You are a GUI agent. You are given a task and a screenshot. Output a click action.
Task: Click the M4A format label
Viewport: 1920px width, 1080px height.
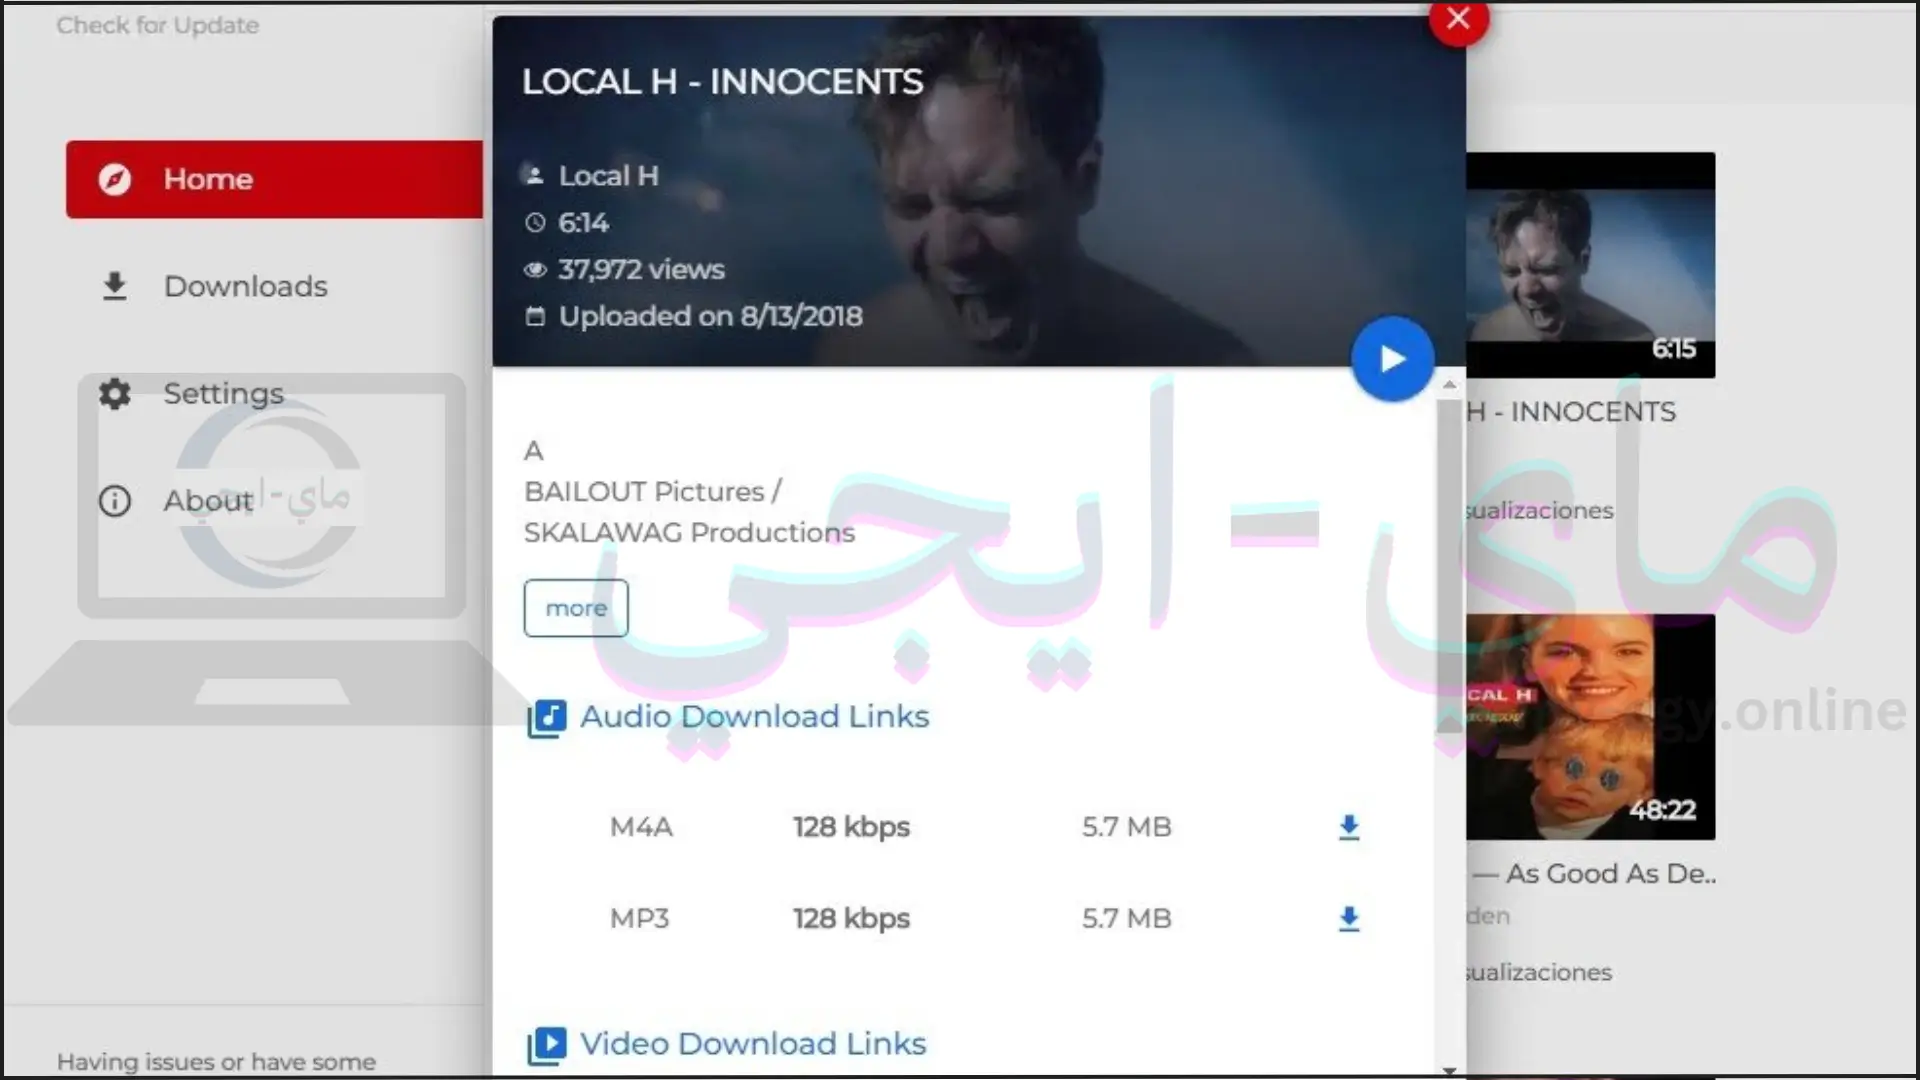[641, 827]
